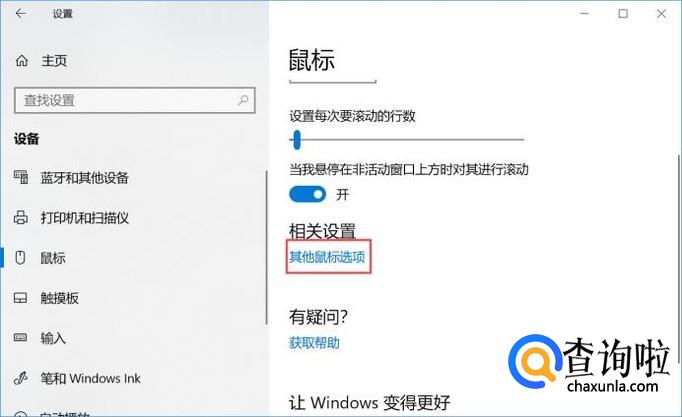Click the 输入 keyboard icon
The height and width of the screenshot is (417, 682).
(x=20, y=337)
